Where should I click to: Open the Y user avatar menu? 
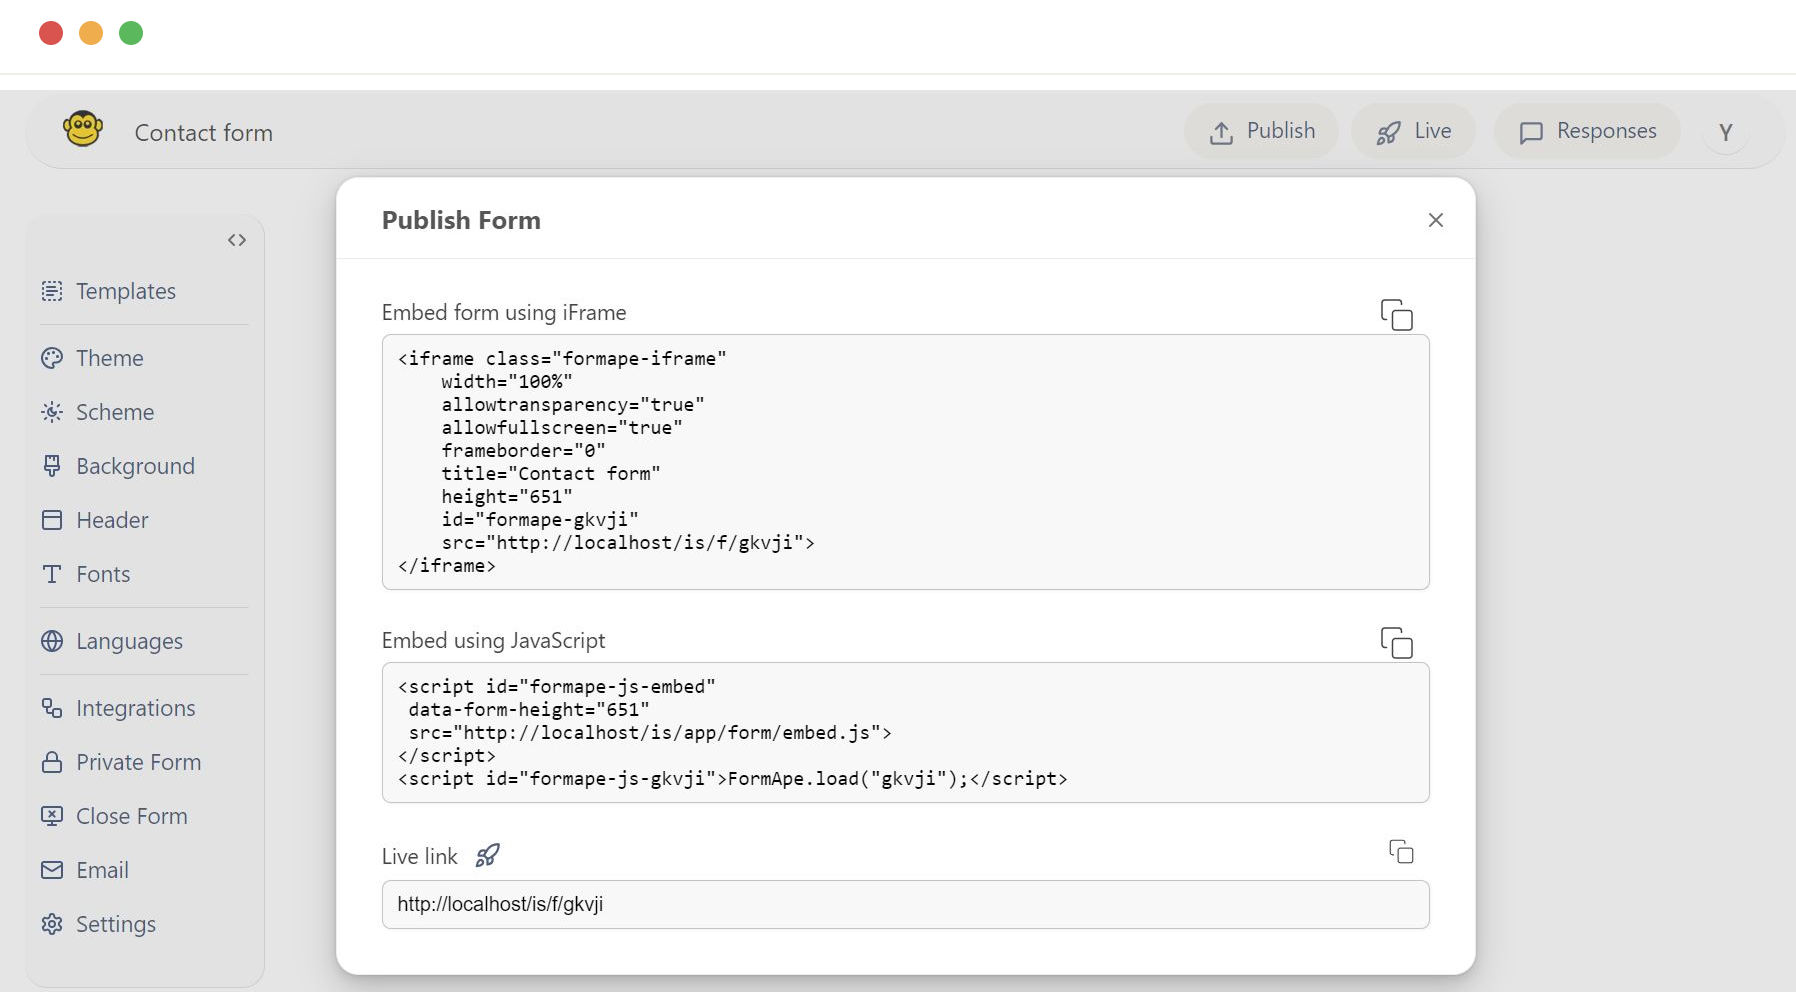(x=1725, y=132)
